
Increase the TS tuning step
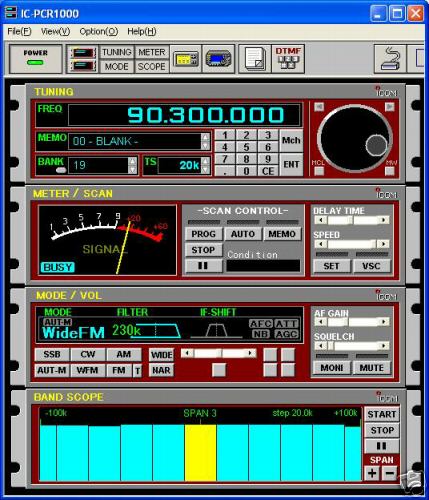click(x=205, y=161)
